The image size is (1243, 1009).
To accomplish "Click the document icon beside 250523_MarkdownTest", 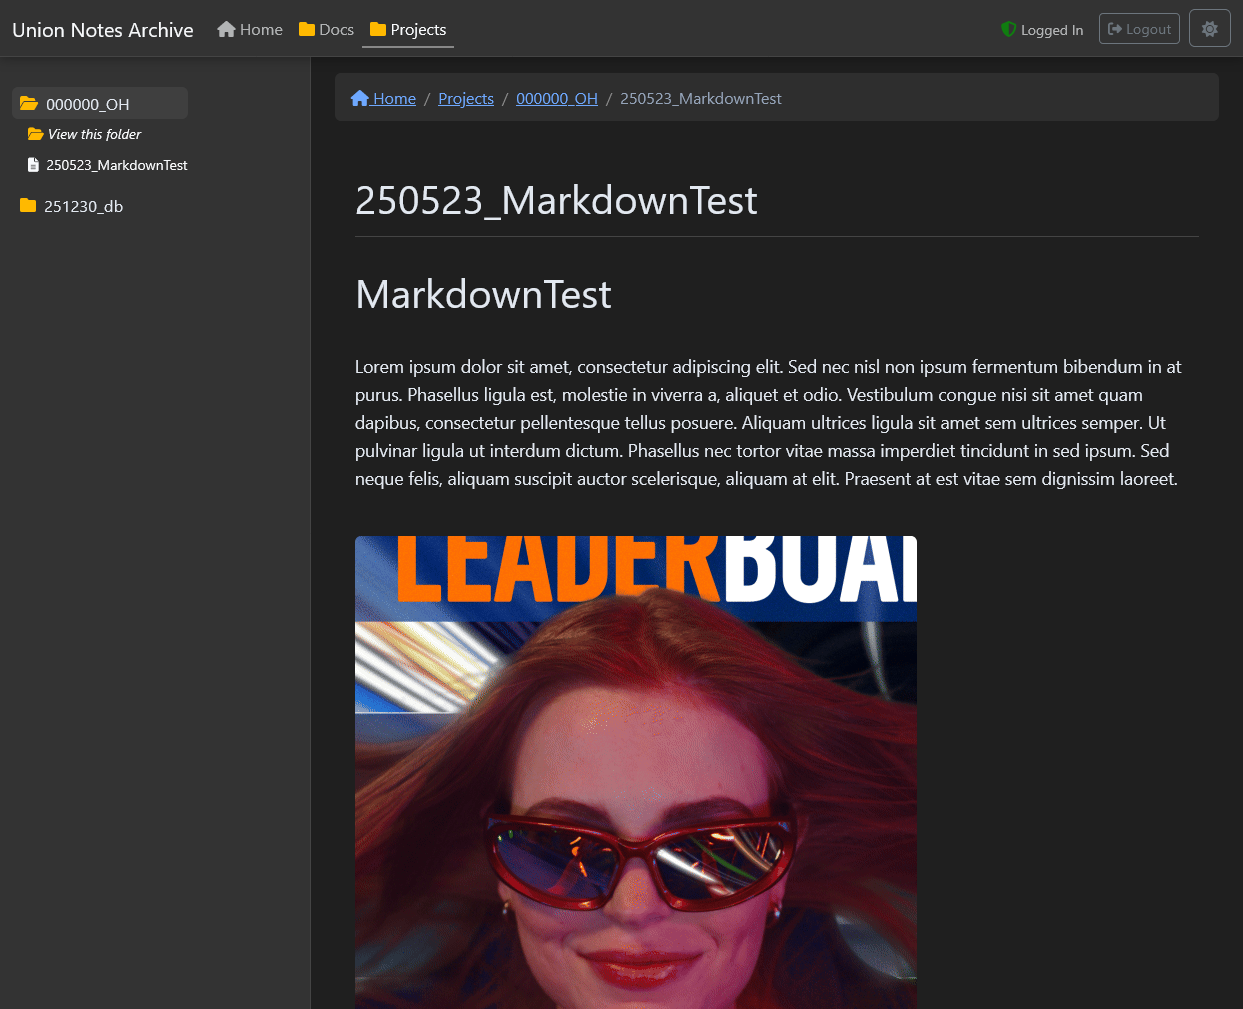I will (33, 165).
